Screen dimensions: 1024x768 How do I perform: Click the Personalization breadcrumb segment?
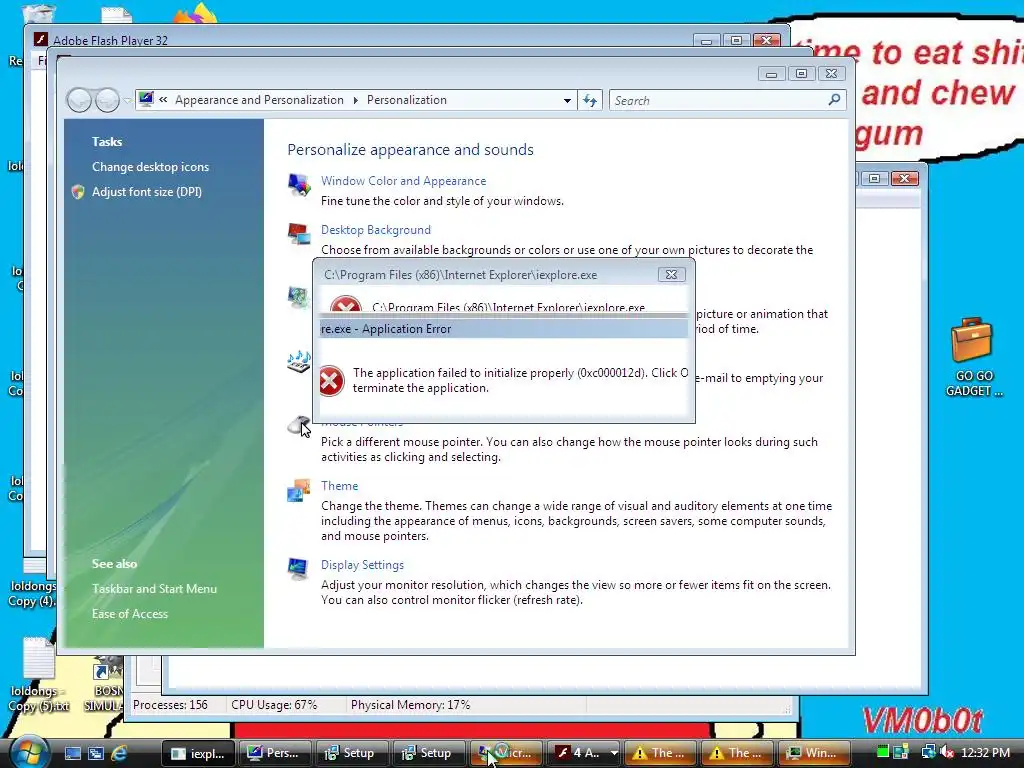406,100
